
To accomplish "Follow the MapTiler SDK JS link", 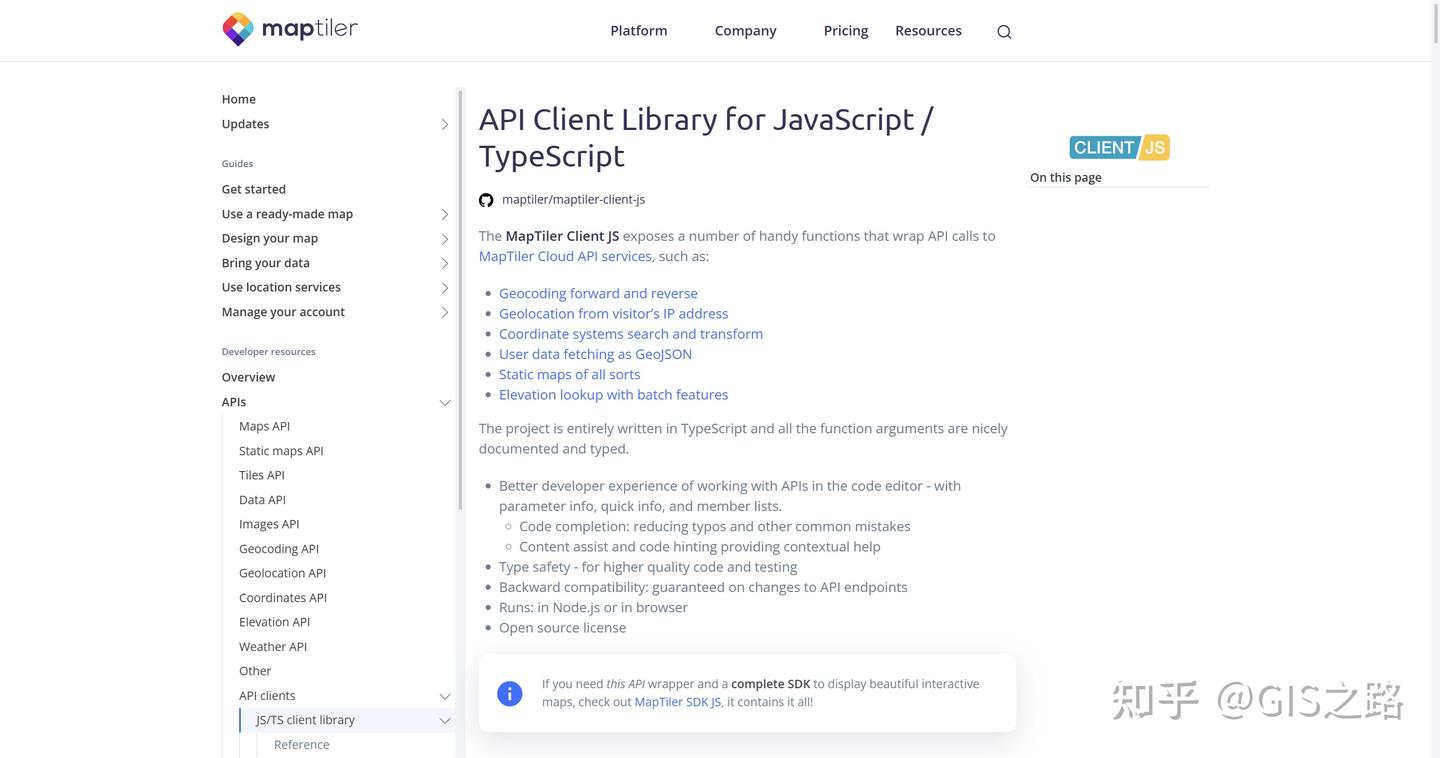I will (678, 702).
